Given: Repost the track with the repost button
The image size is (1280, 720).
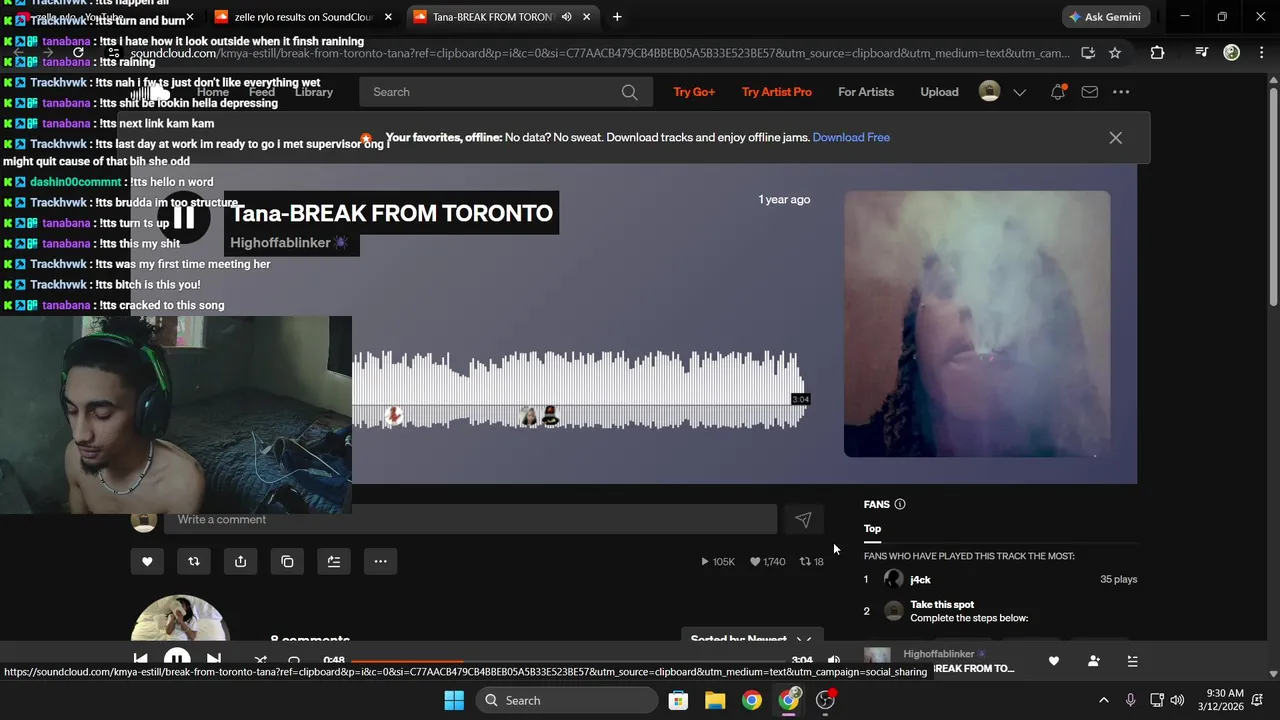Looking at the screenshot, I should click(194, 562).
